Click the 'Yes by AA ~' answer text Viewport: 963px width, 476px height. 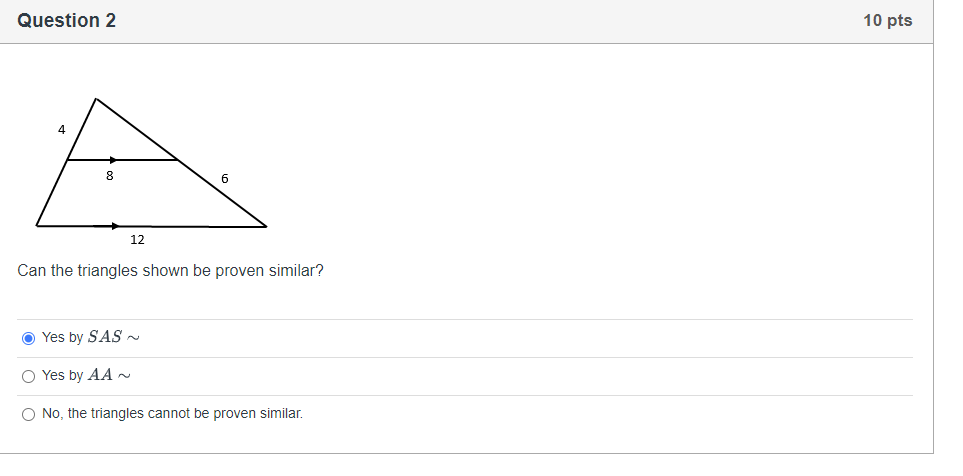pyautogui.click(x=87, y=375)
